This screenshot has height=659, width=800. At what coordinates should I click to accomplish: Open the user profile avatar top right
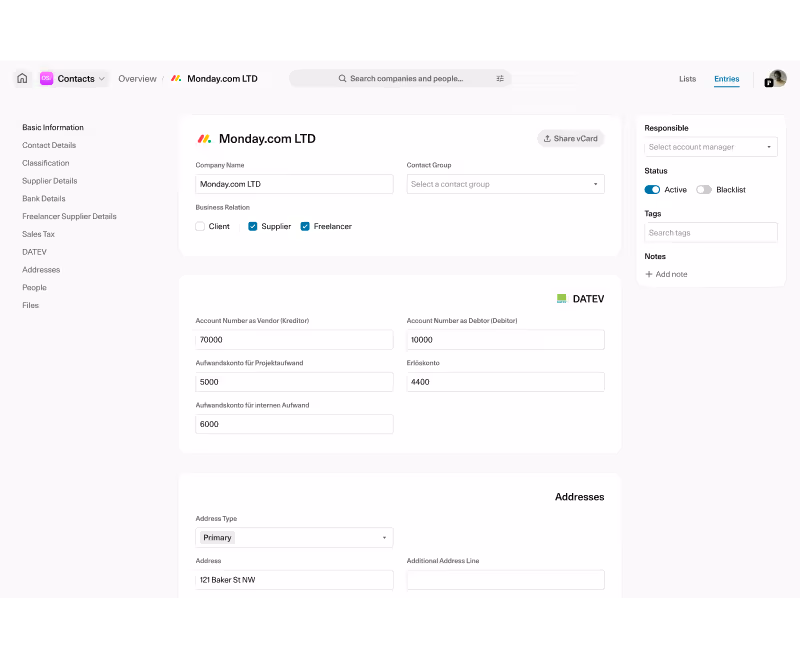tap(775, 78)
